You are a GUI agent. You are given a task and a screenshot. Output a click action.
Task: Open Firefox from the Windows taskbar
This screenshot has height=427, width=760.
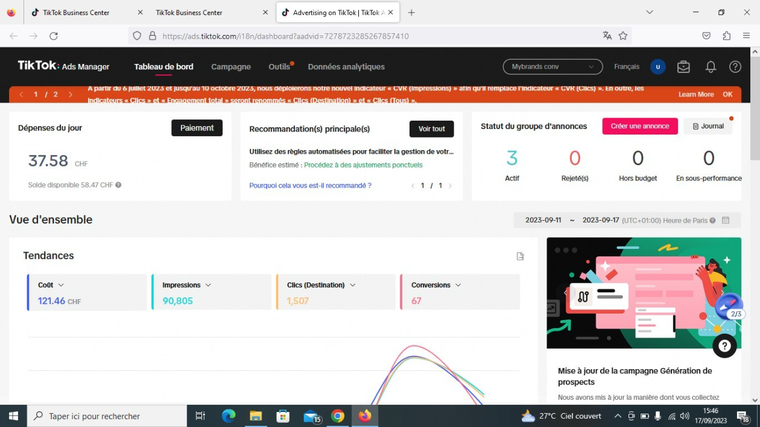tap(365, 416)
